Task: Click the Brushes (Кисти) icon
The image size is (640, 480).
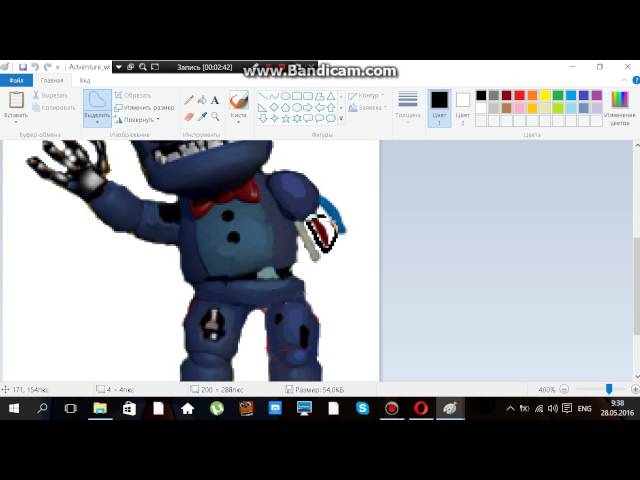Action: coord(239,100)
